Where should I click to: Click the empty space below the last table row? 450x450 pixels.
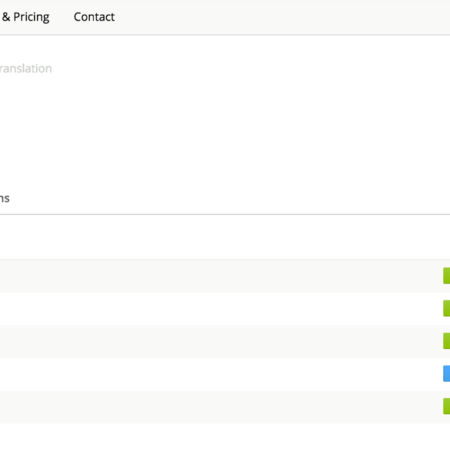pyautogui.click(x=225, y=437)
